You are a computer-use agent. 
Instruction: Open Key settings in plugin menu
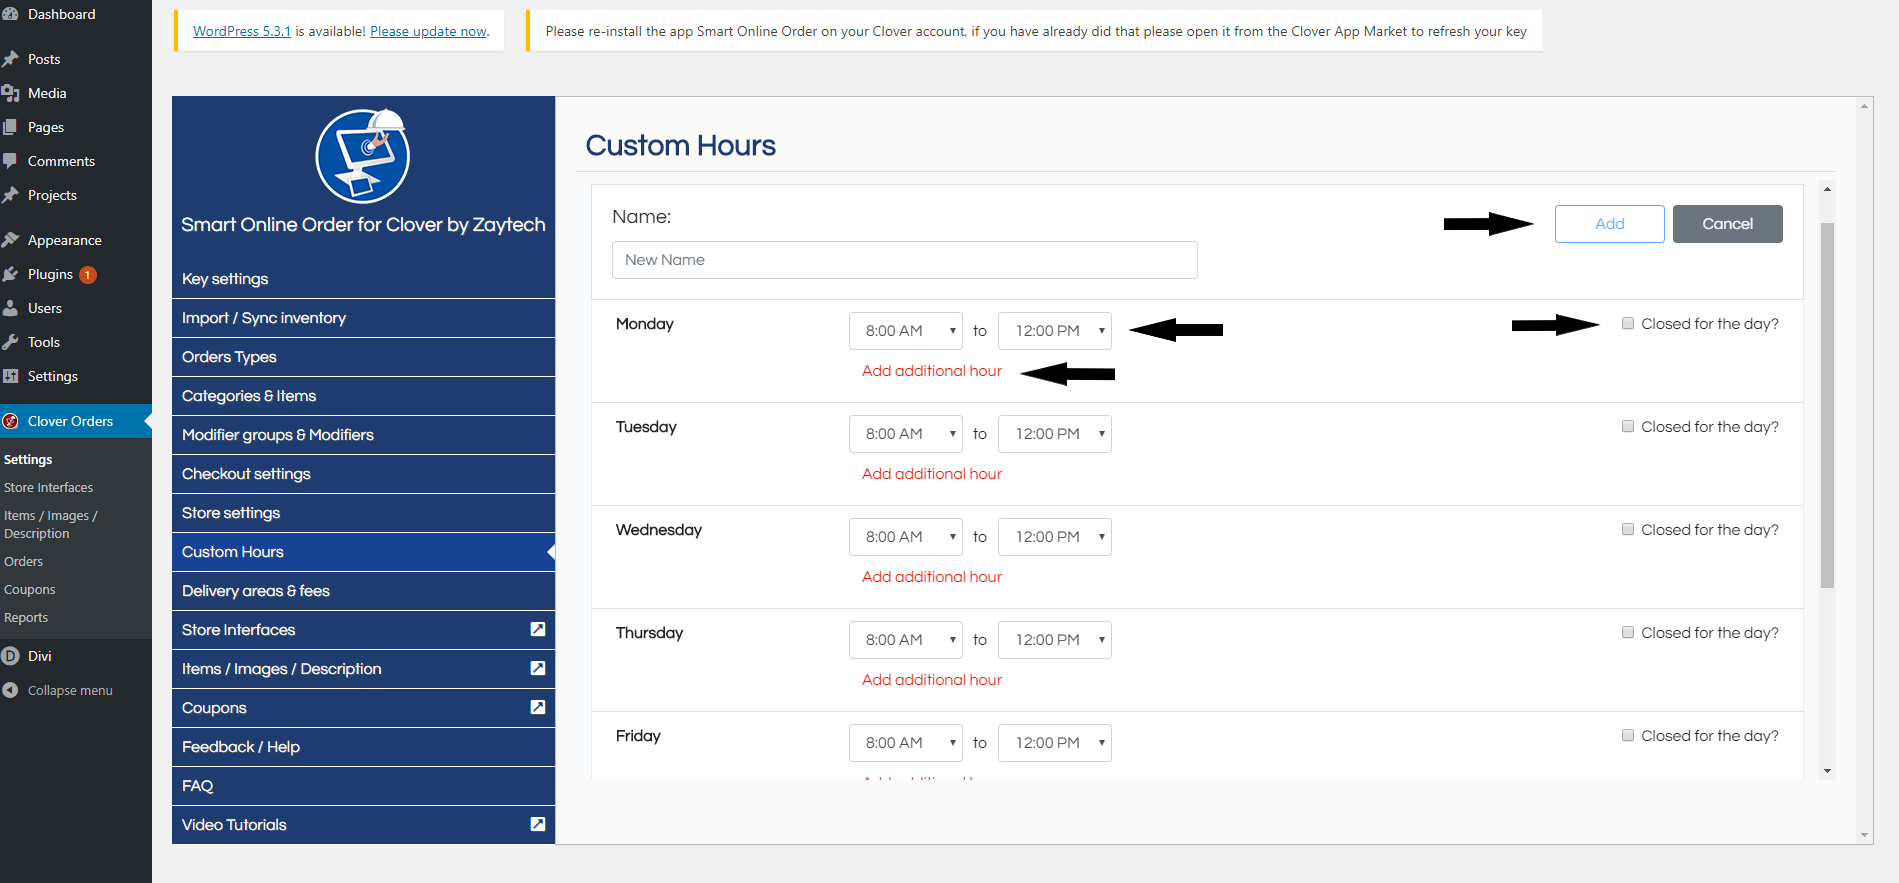363,279
